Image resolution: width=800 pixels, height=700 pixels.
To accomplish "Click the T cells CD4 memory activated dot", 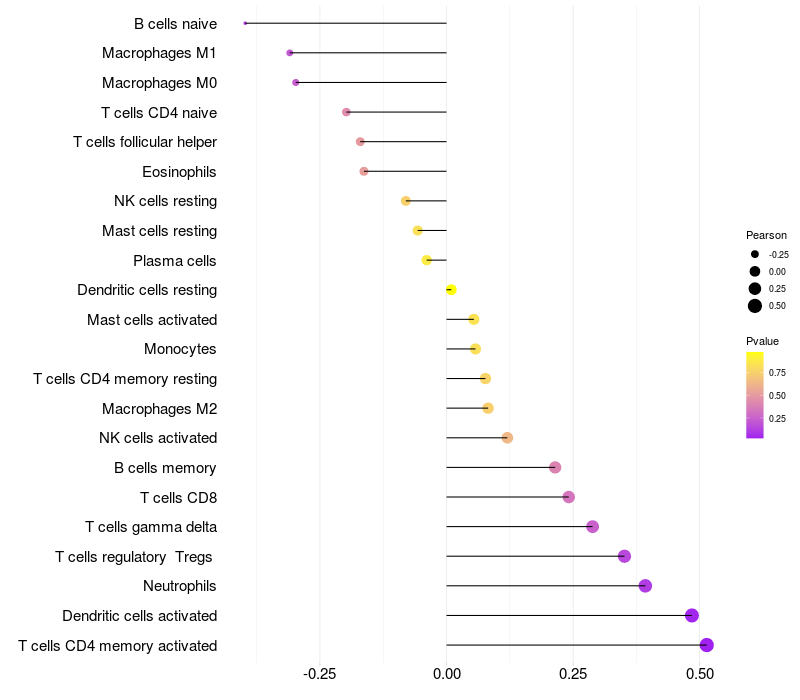I will [706, 645].
